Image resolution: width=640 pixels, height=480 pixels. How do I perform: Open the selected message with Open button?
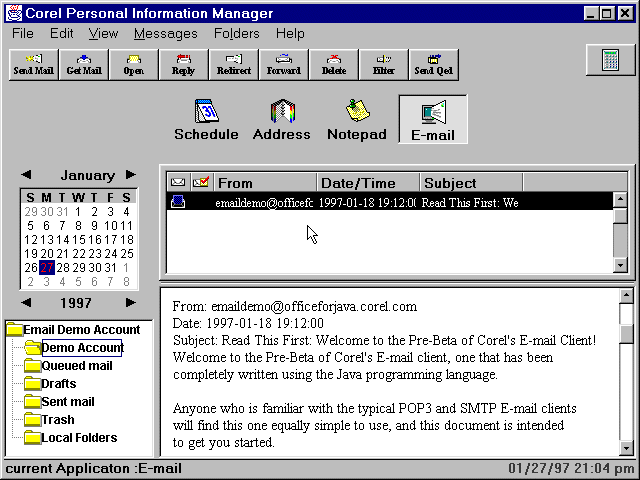tap(133, 64)
